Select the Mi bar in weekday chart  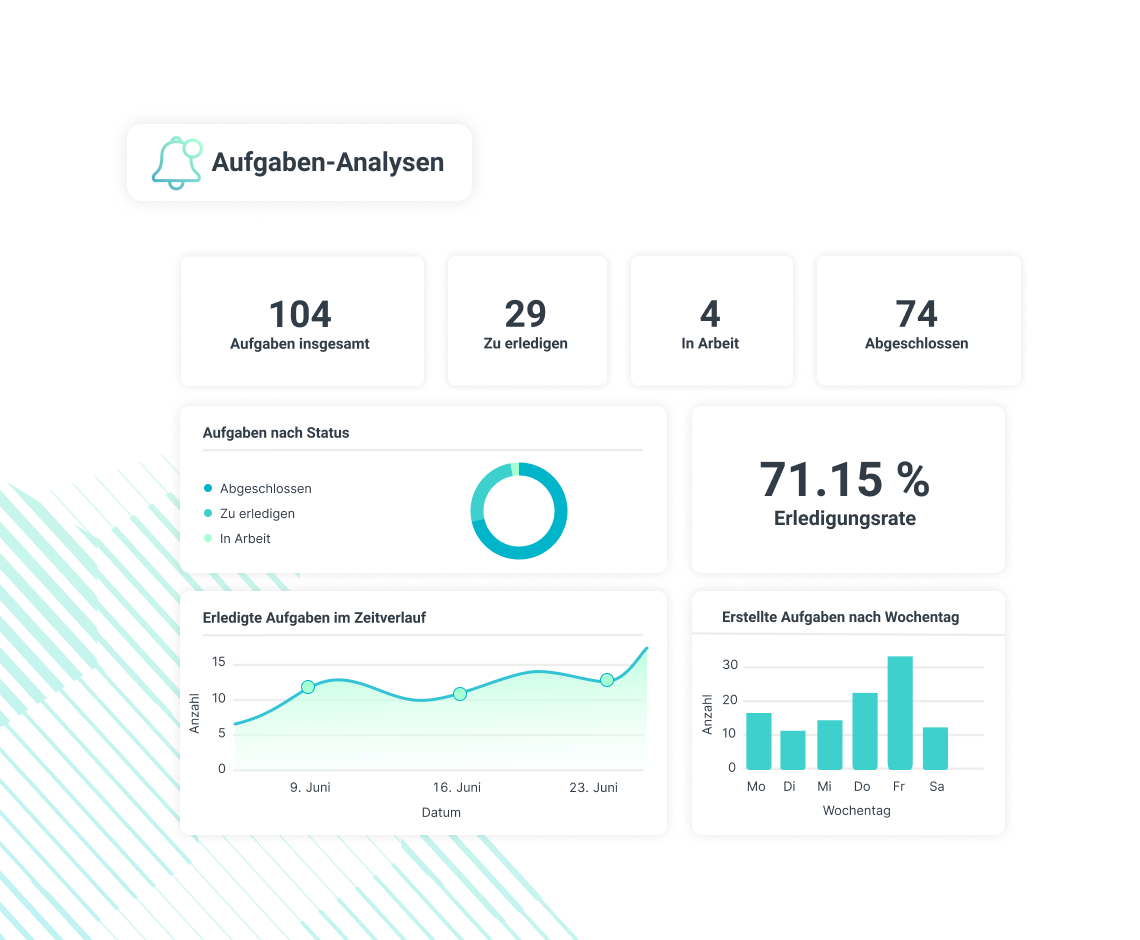pos(830,744)
